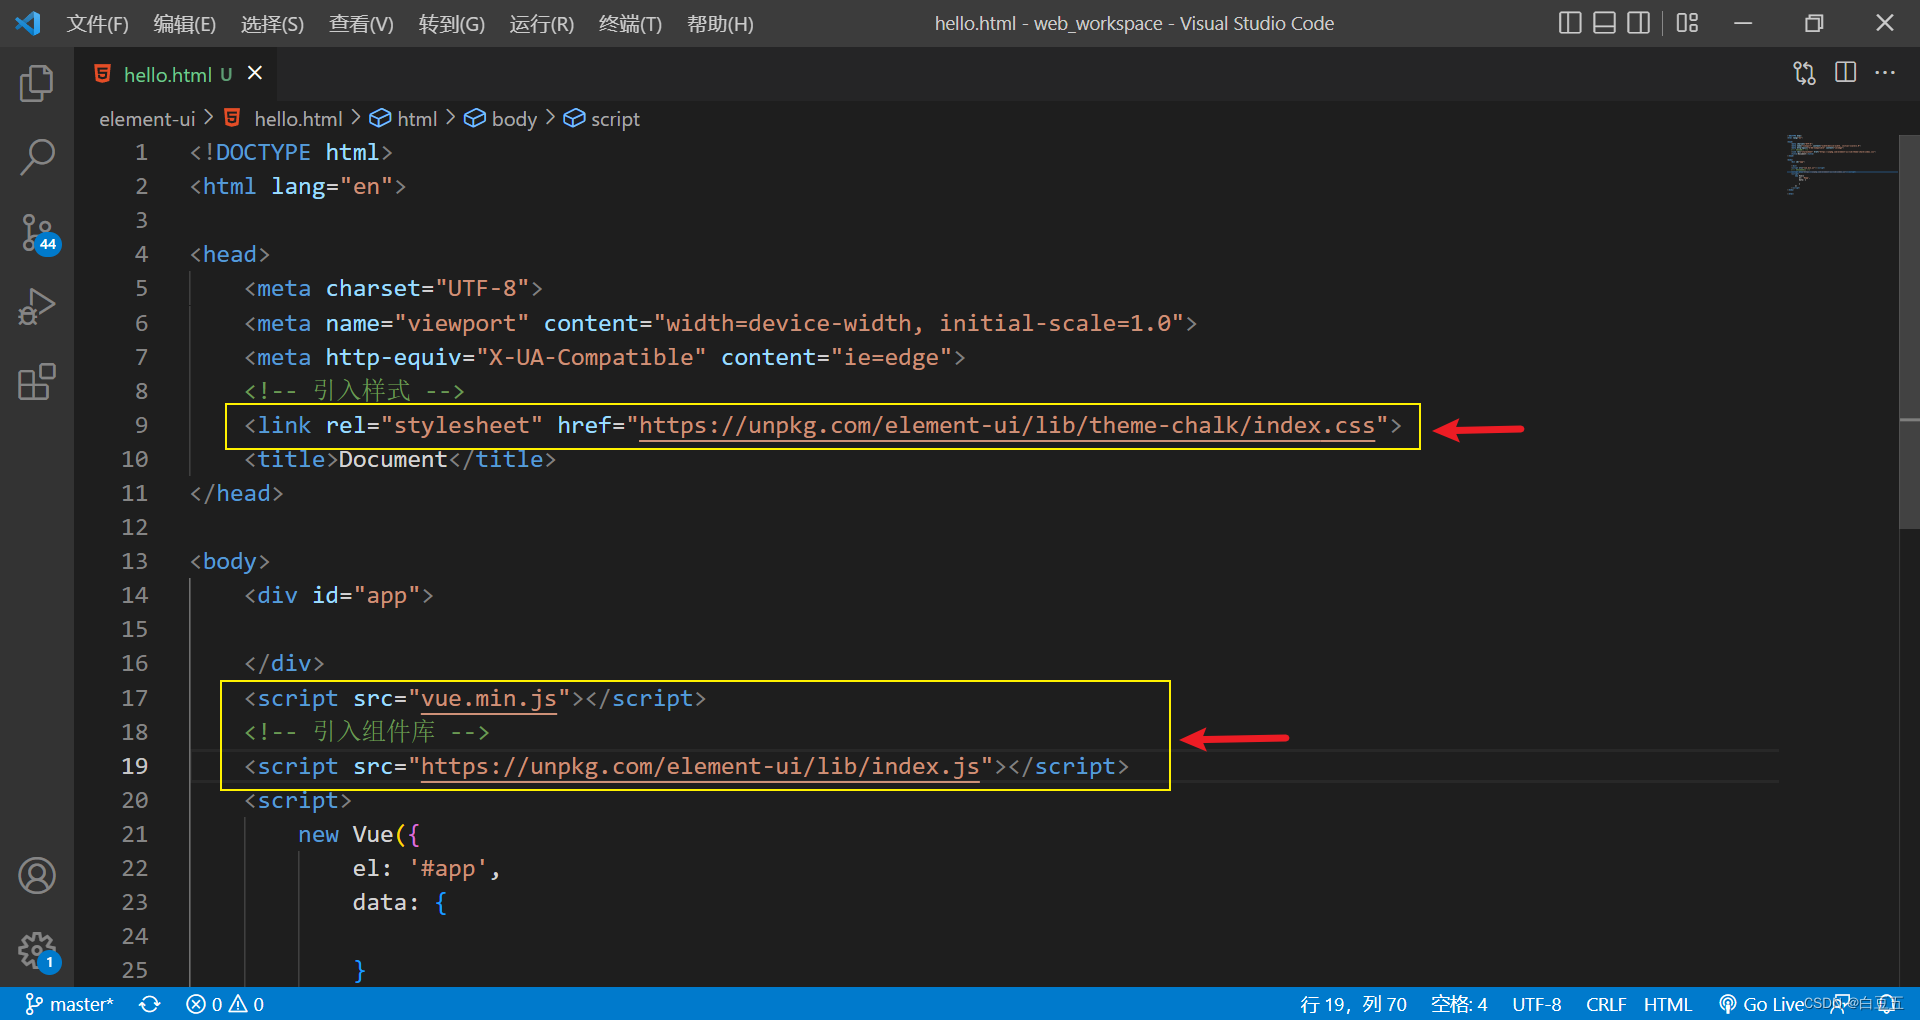This screenshot has height=1020, width=1920.
Task: Open the 查看(V) menu
Action: point(361,24)
